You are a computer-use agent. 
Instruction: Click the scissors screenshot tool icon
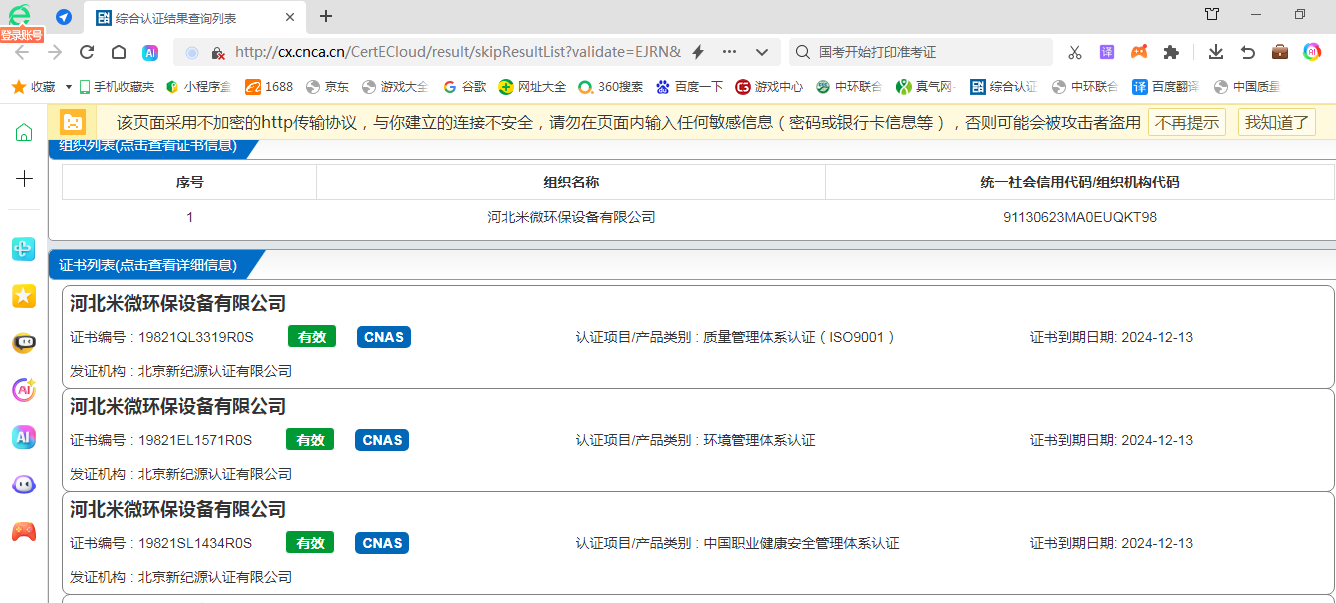pos(1075,52)
